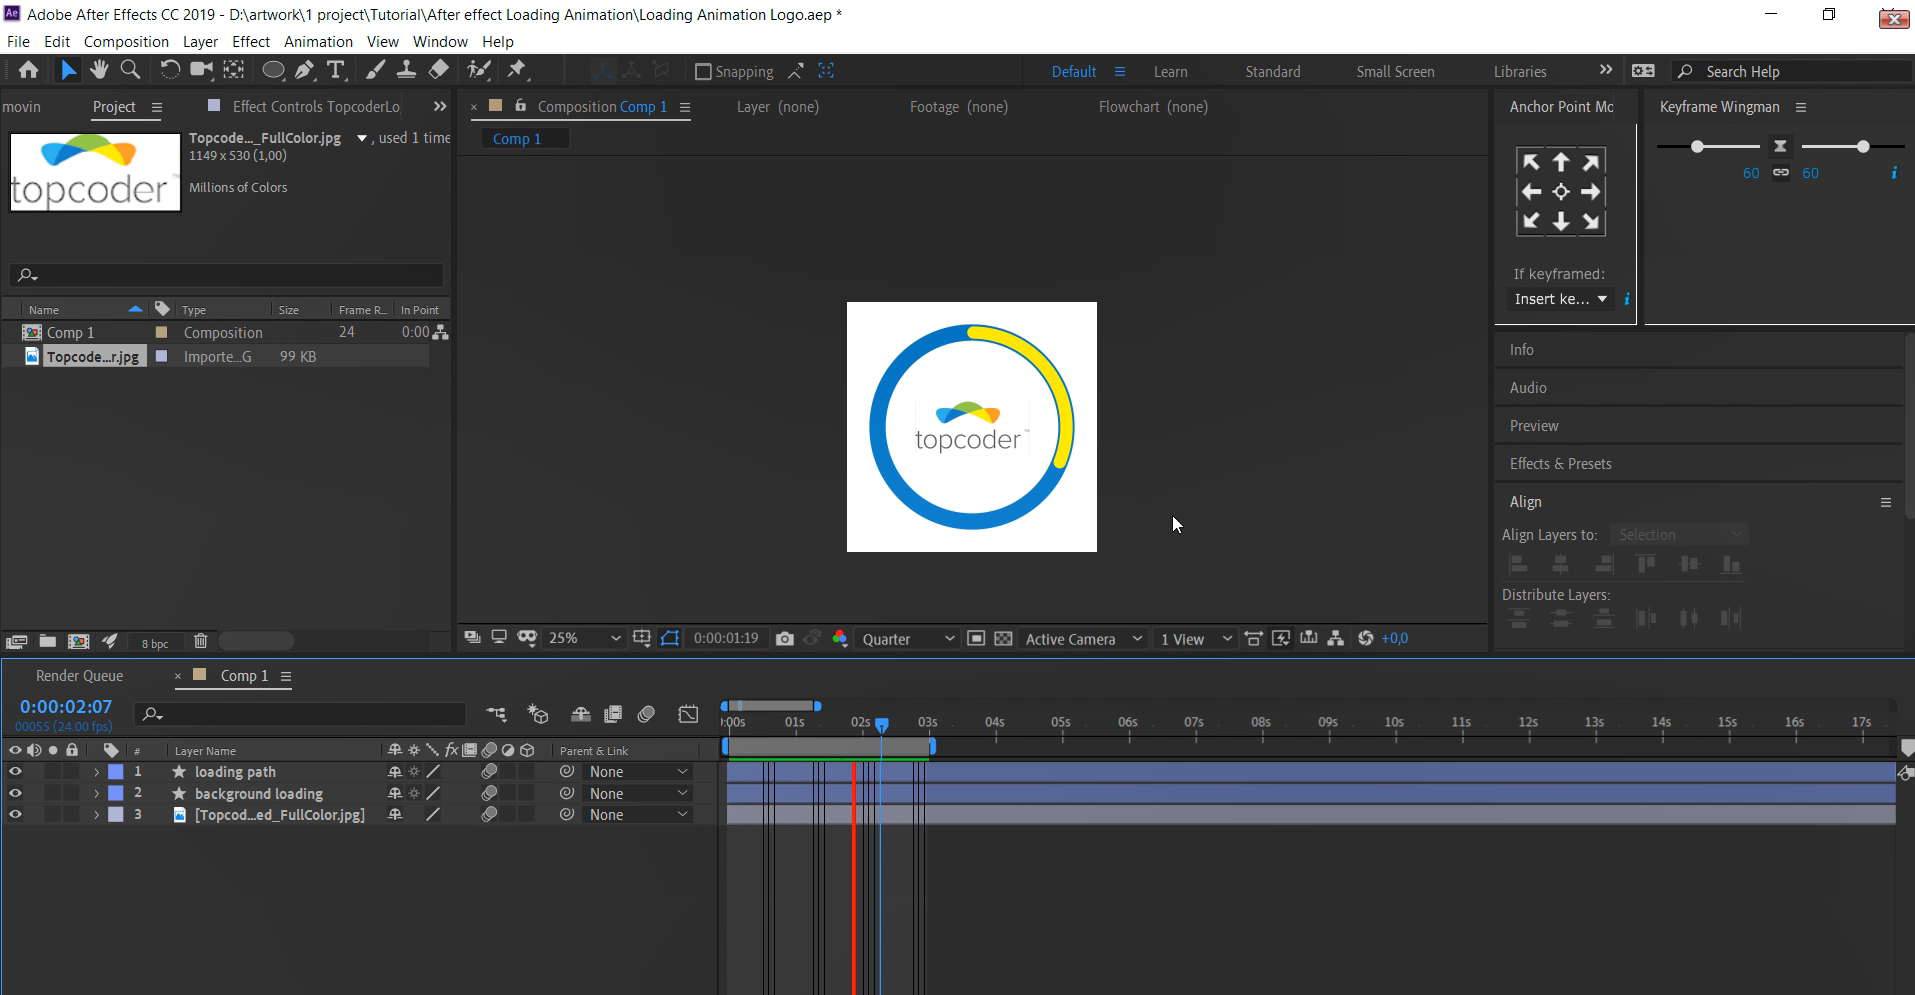Select the Puppet Pin tool

517,70
